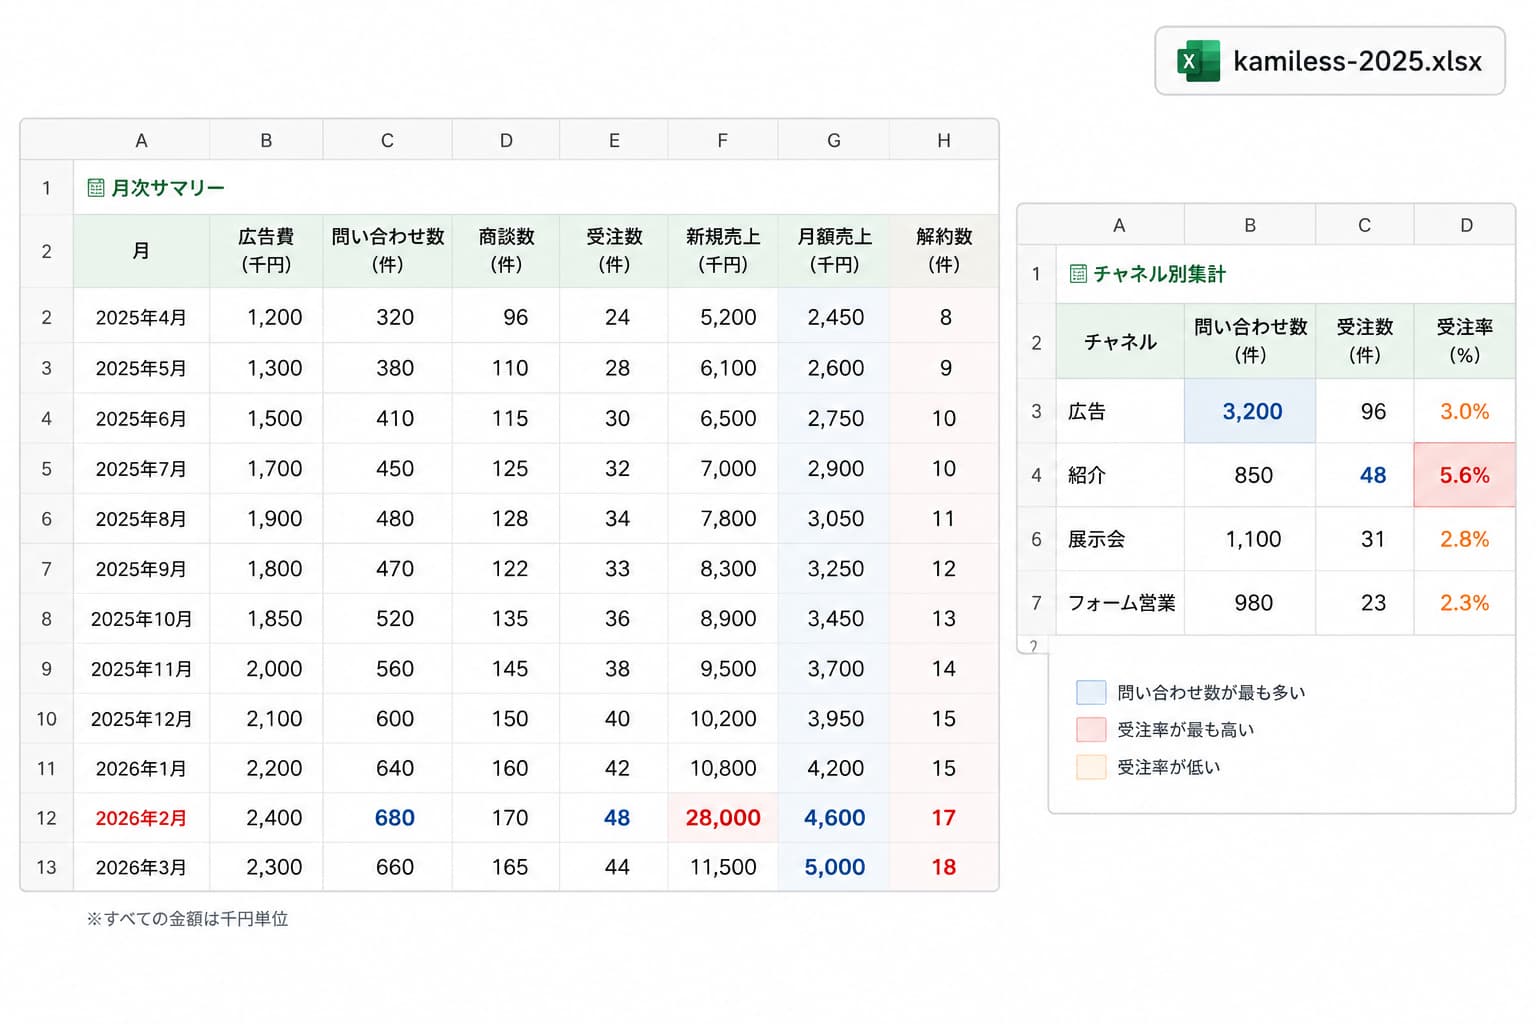
Task: Select the 月次サマリー title cell
Action: (x=536, y=187)
